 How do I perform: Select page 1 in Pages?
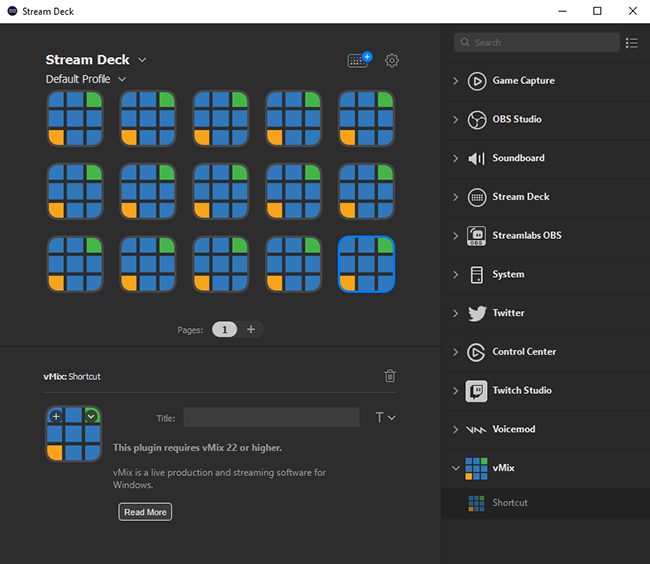pos(224,329)
